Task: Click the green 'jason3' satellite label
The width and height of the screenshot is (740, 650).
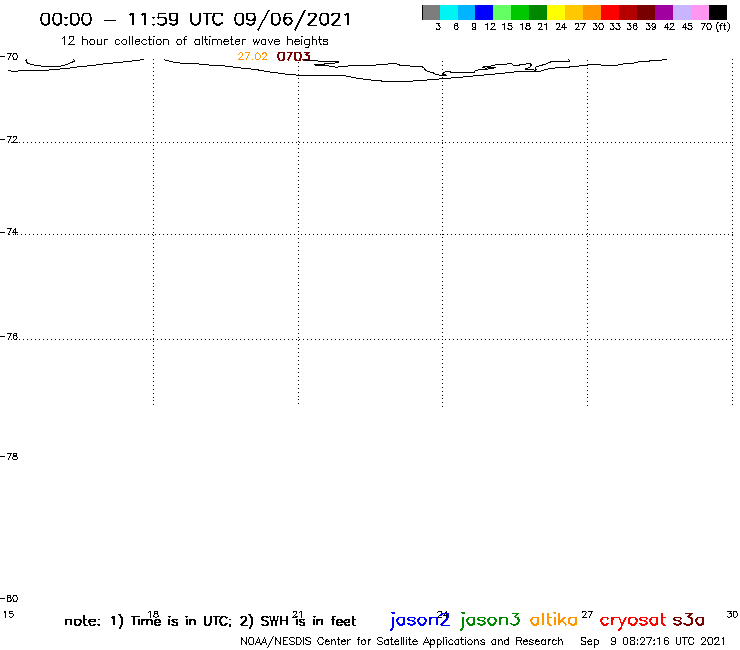Action: pos(490,620)
